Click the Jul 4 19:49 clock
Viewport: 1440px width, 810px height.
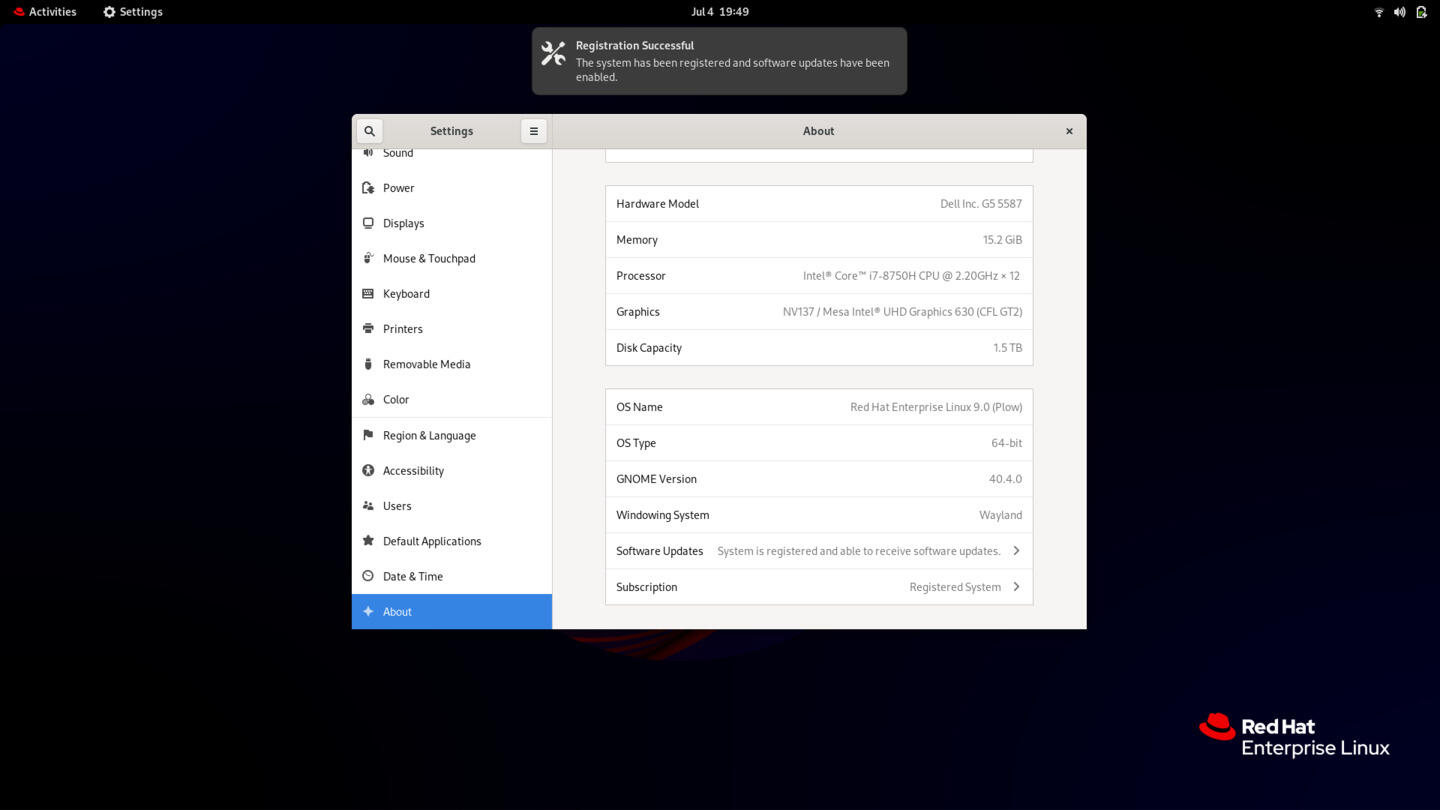tap(720, 12)
